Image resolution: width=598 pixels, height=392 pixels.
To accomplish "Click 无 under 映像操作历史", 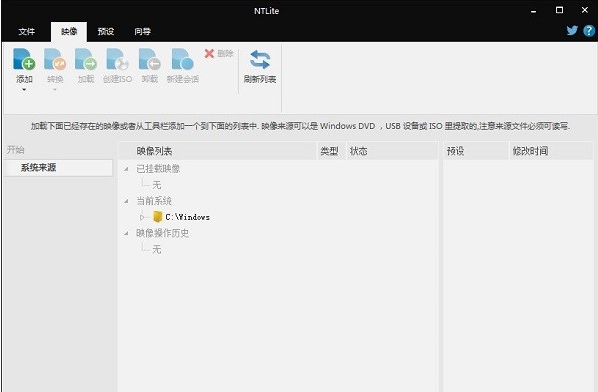I will tap(157, 249).
